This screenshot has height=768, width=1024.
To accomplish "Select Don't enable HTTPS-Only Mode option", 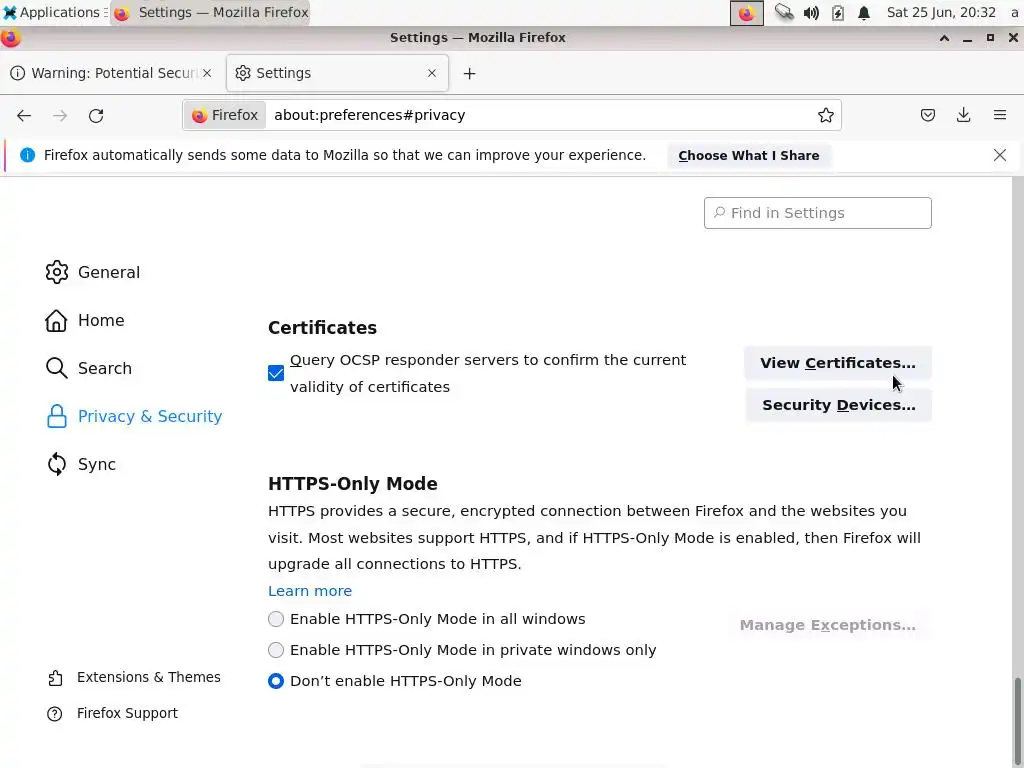I will [276, 681].
